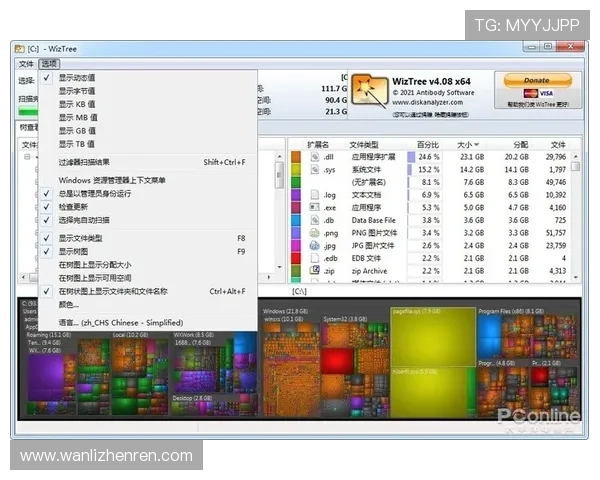Viewport: 600px width, 480px height.
Task: Select 显示 MB 值 menu entry
Action: pyautogui.click(x=148, y=118)
